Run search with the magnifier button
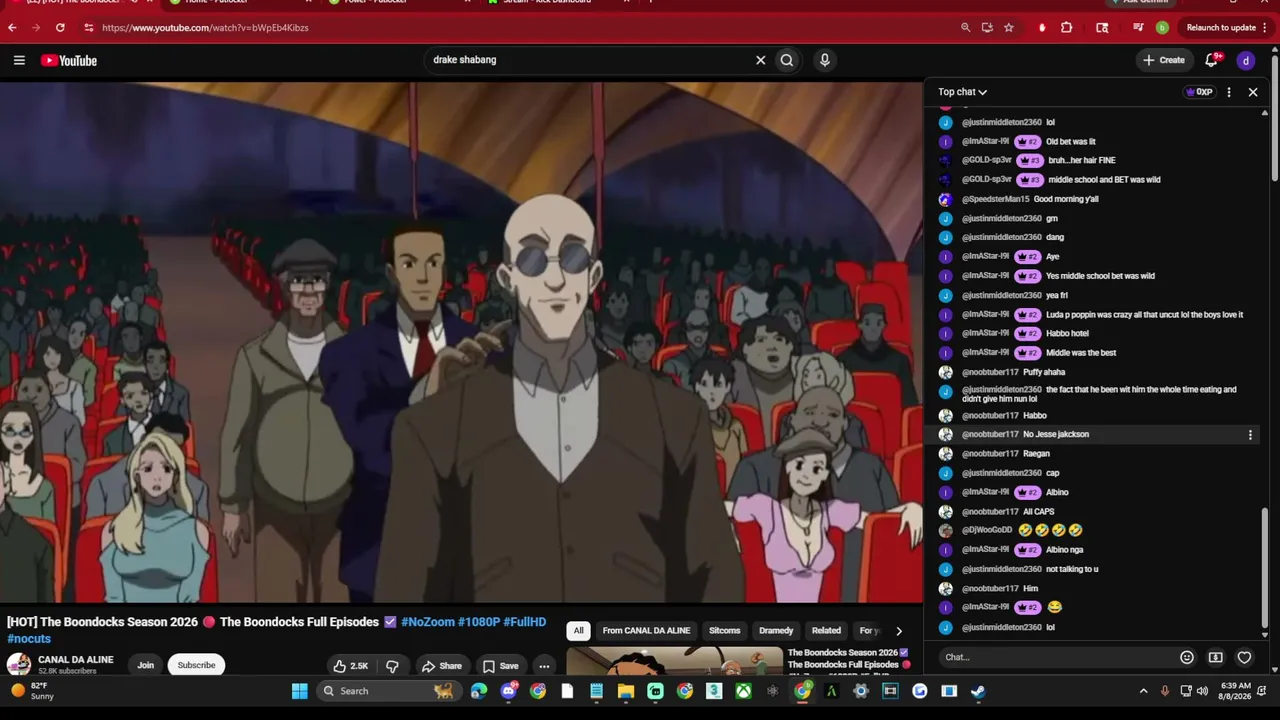This screenshot has width=1280, height=720. 787,60
